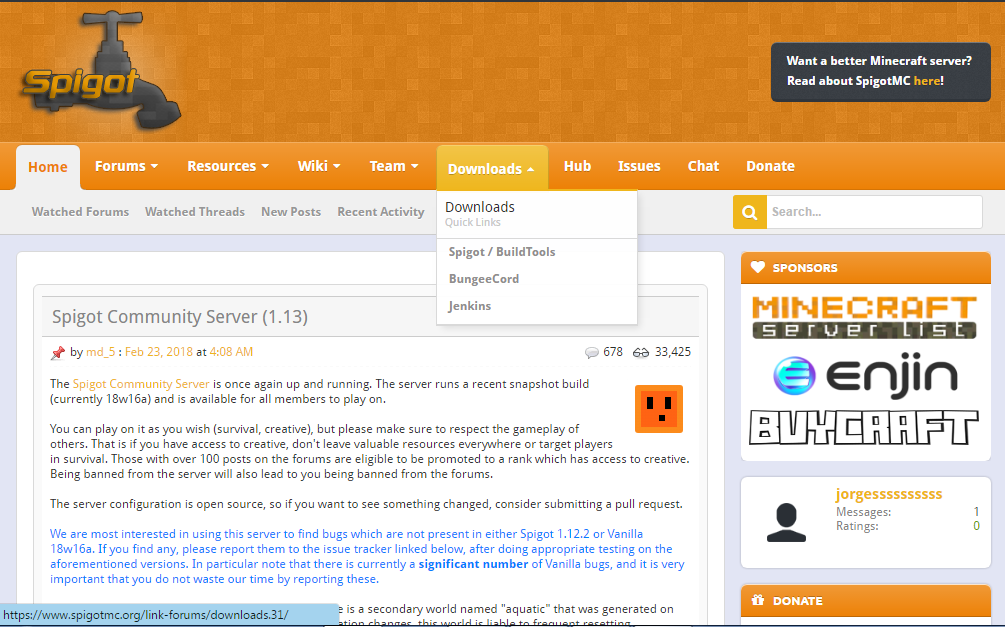Select BungeeCord quick link
This screenshot has height=627, width=1005.
point(484,279)
